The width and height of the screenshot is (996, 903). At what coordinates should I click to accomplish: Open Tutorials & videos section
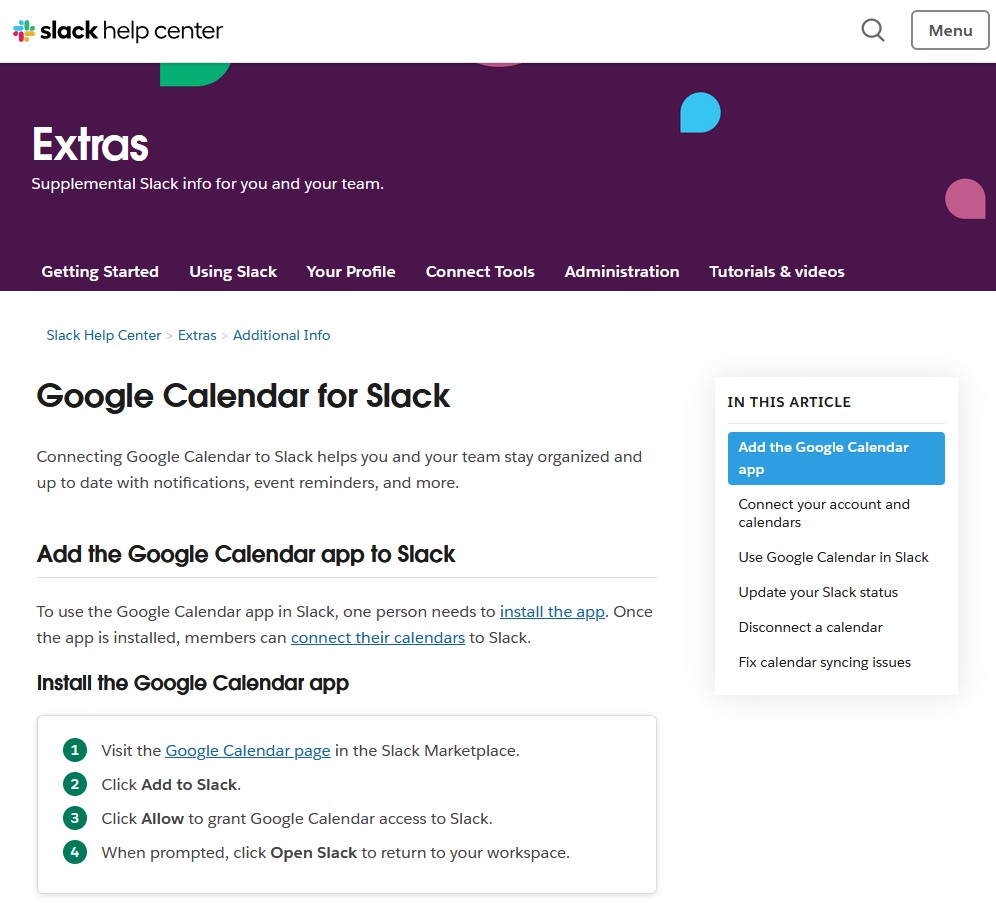point(776,272)
